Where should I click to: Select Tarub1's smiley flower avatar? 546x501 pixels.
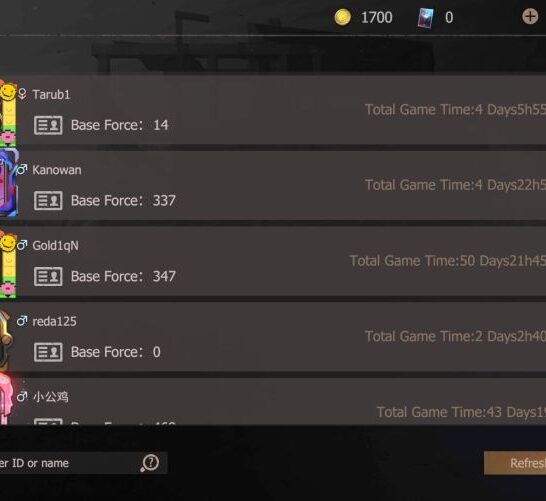pos(8,112)
